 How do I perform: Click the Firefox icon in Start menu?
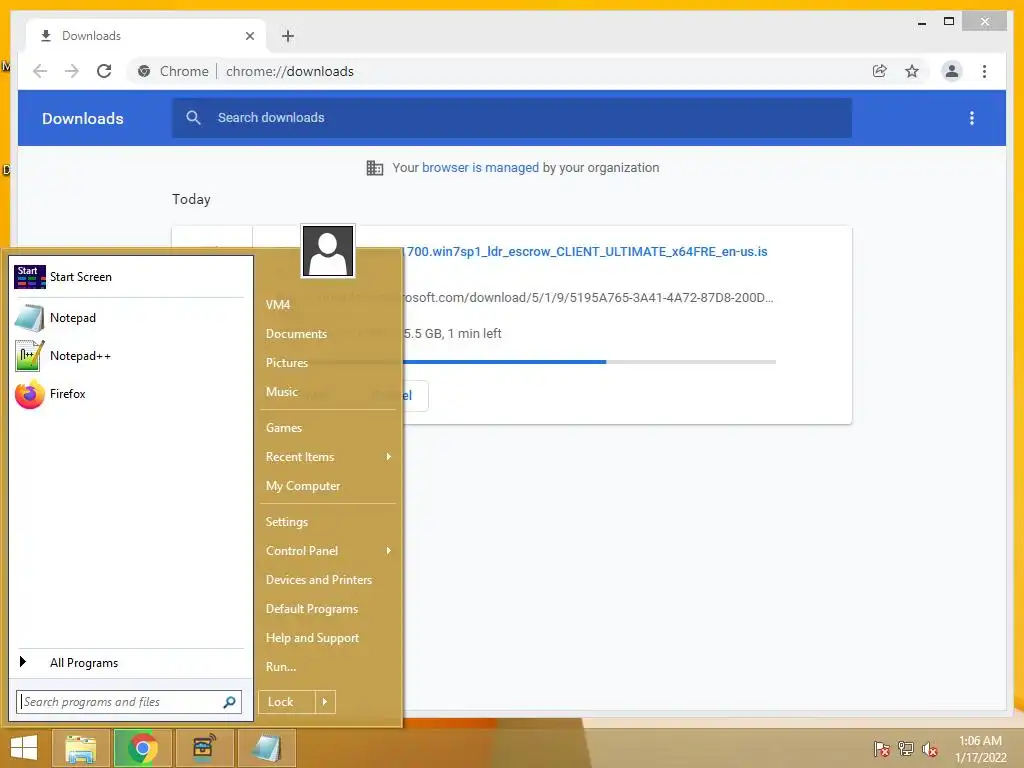click(29, 394)
